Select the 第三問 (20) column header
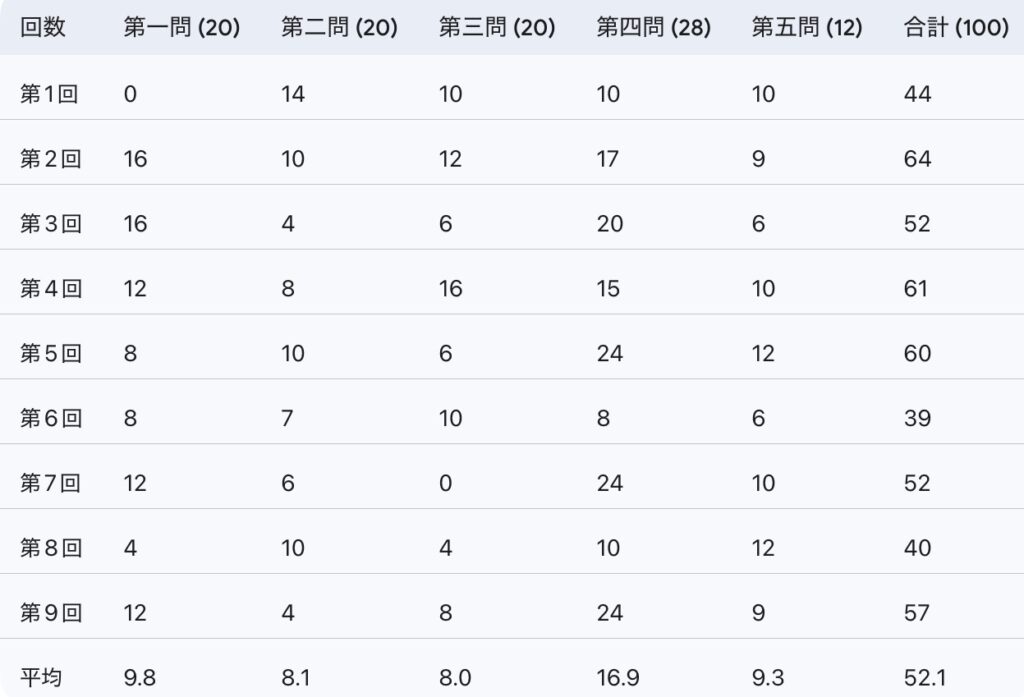Image resolution: width=1024 pixels, height=697 pixels. pos(497,28)
